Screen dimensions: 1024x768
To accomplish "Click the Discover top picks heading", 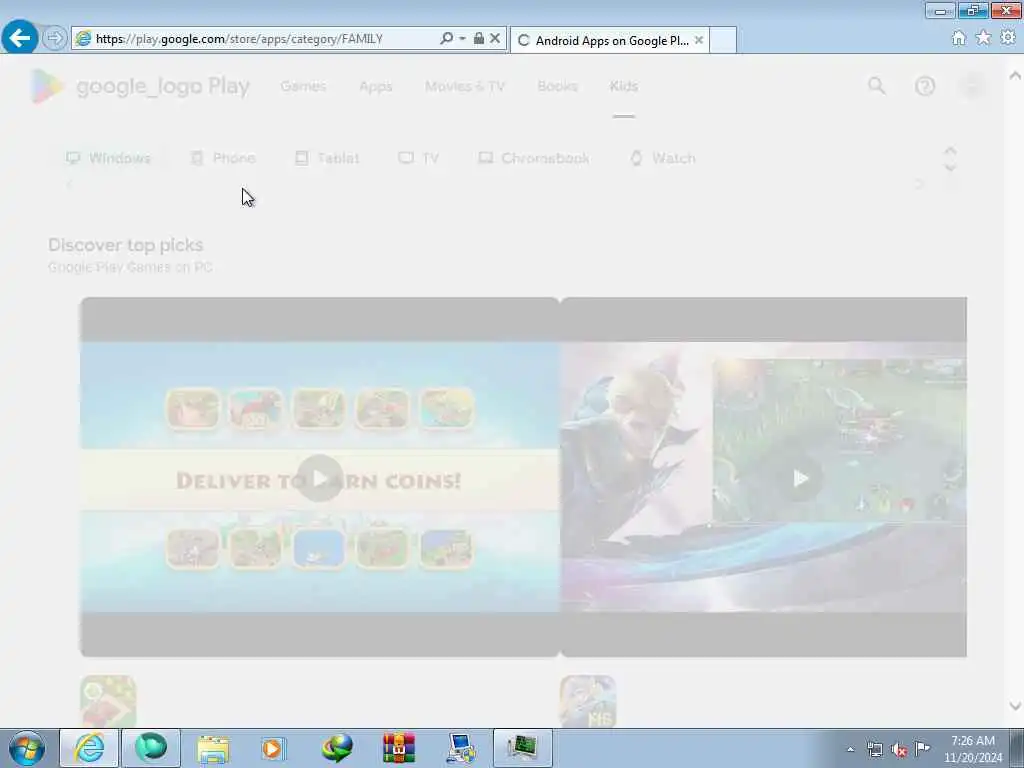I will (x=125, y=245).
